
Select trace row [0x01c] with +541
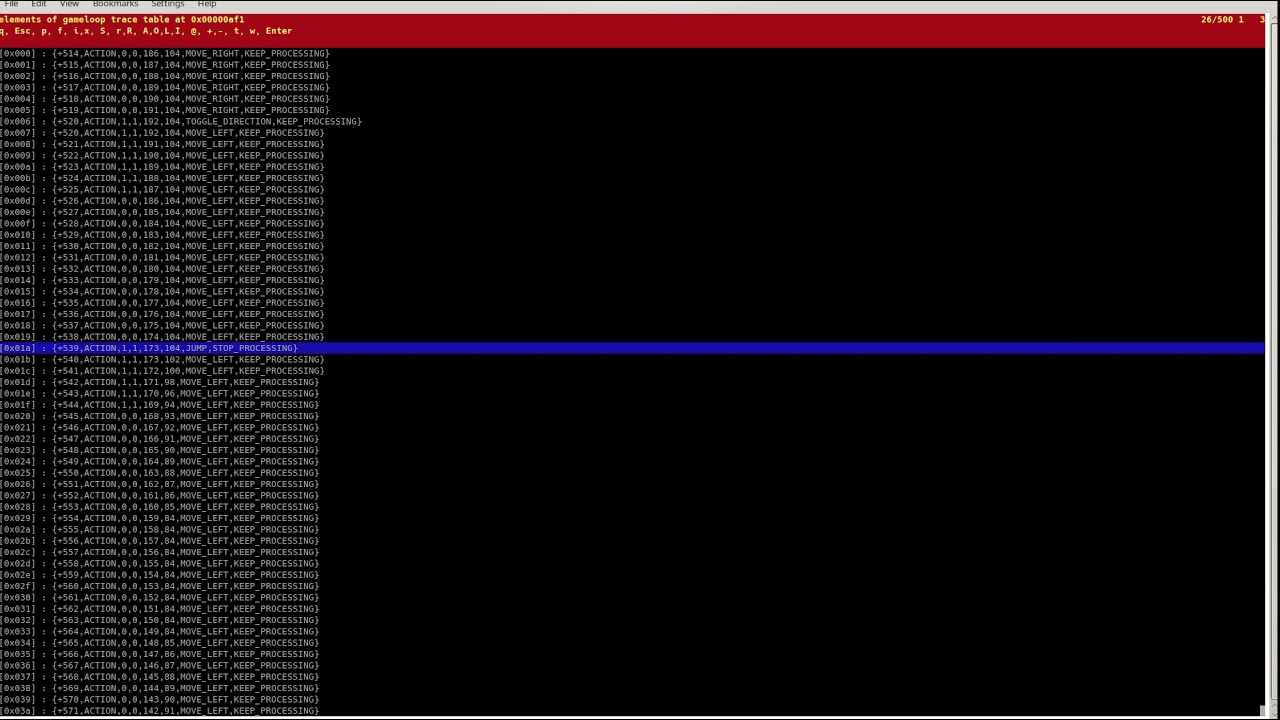point(162,371)
